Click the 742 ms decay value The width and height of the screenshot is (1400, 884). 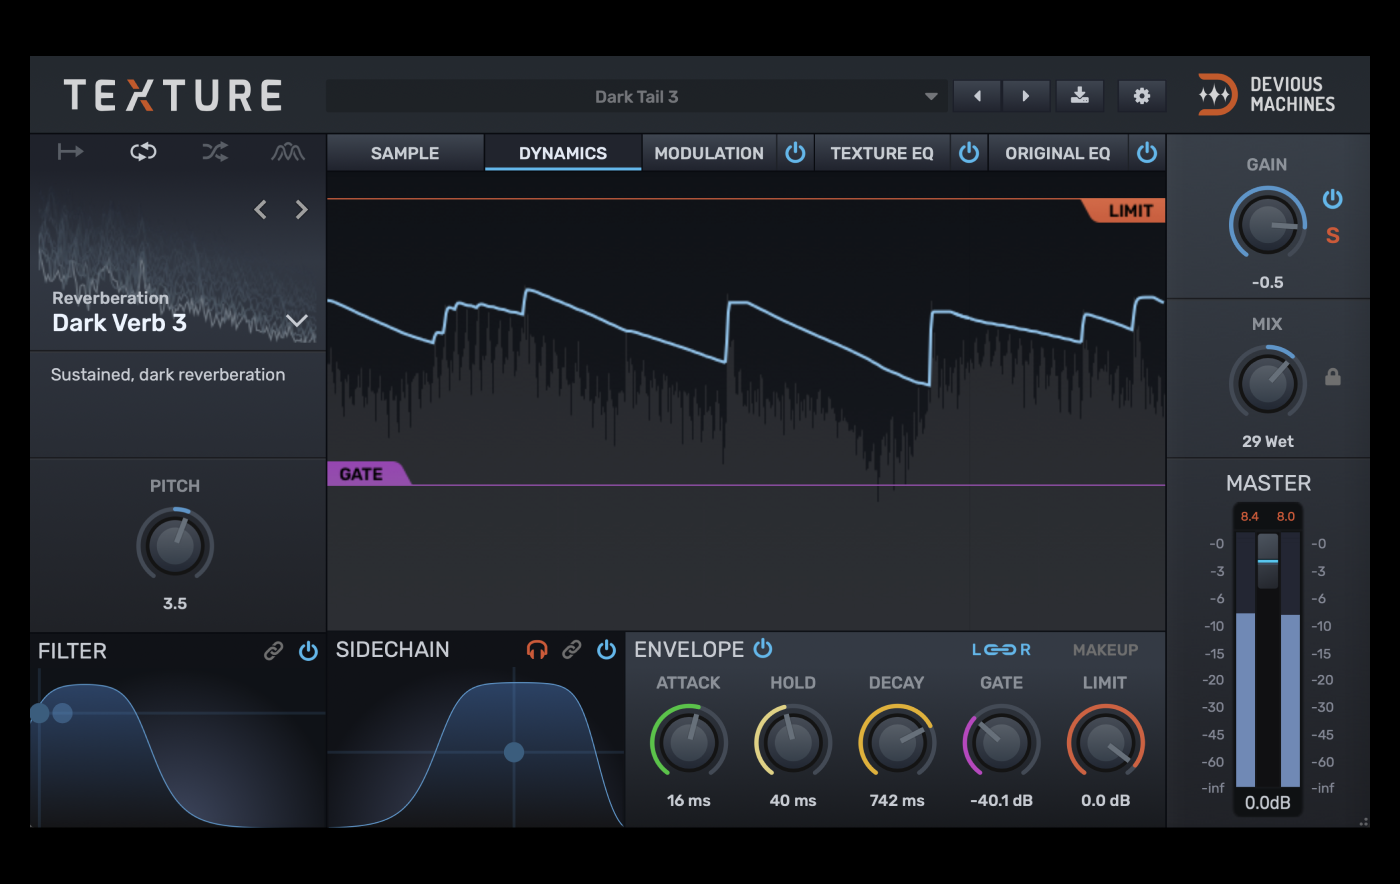click(897, 801)
